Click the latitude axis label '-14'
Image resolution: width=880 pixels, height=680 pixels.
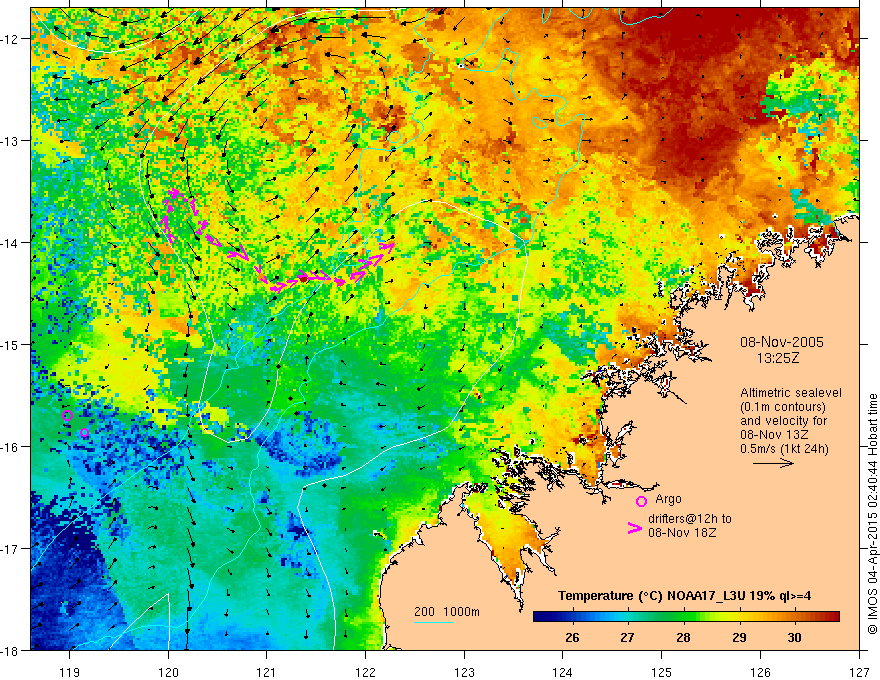[10, 243]
